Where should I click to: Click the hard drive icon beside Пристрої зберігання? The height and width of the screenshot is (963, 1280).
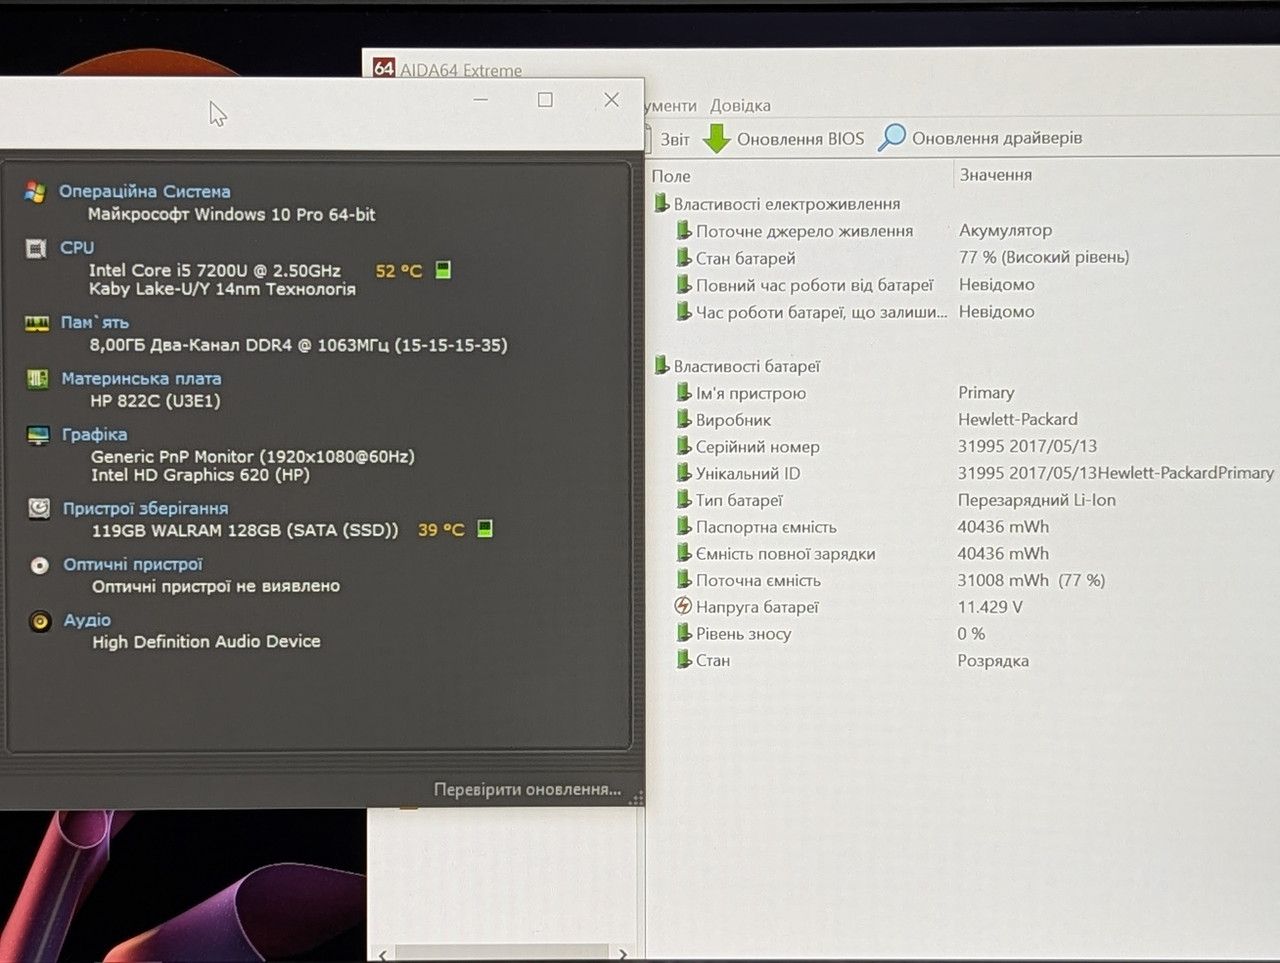(39, 509)
